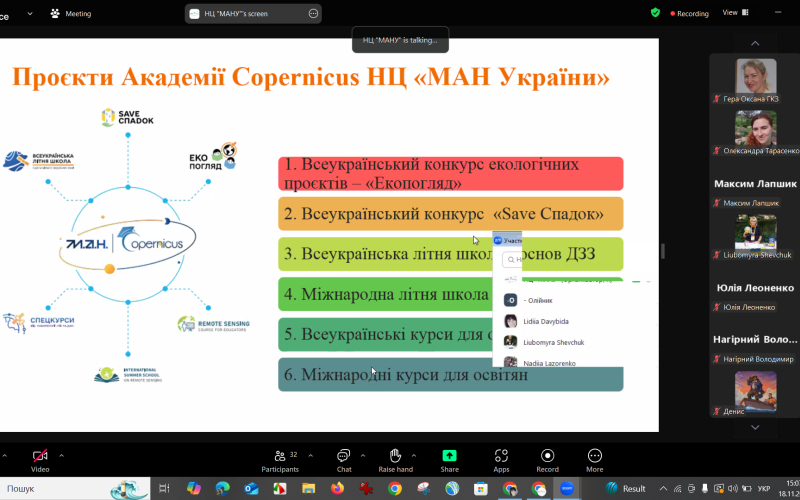800x500 pixels.
Task: Click the red item 1 Екопогляд box
Action: [x=451, y=173]
